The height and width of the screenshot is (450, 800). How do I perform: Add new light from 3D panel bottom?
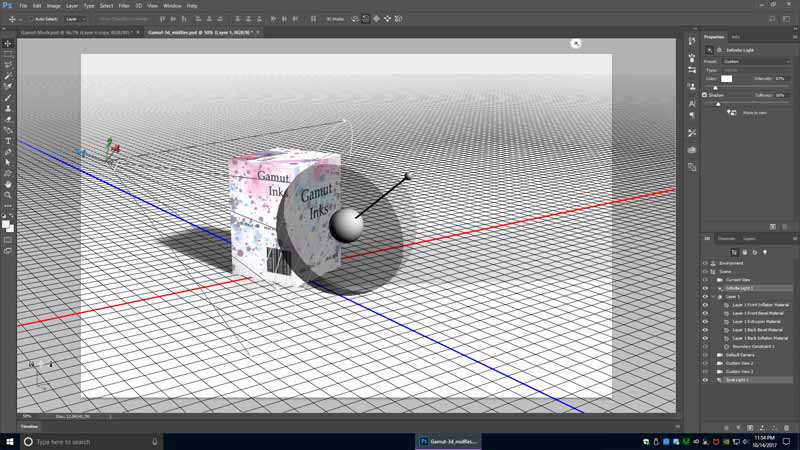click(738, 428)
